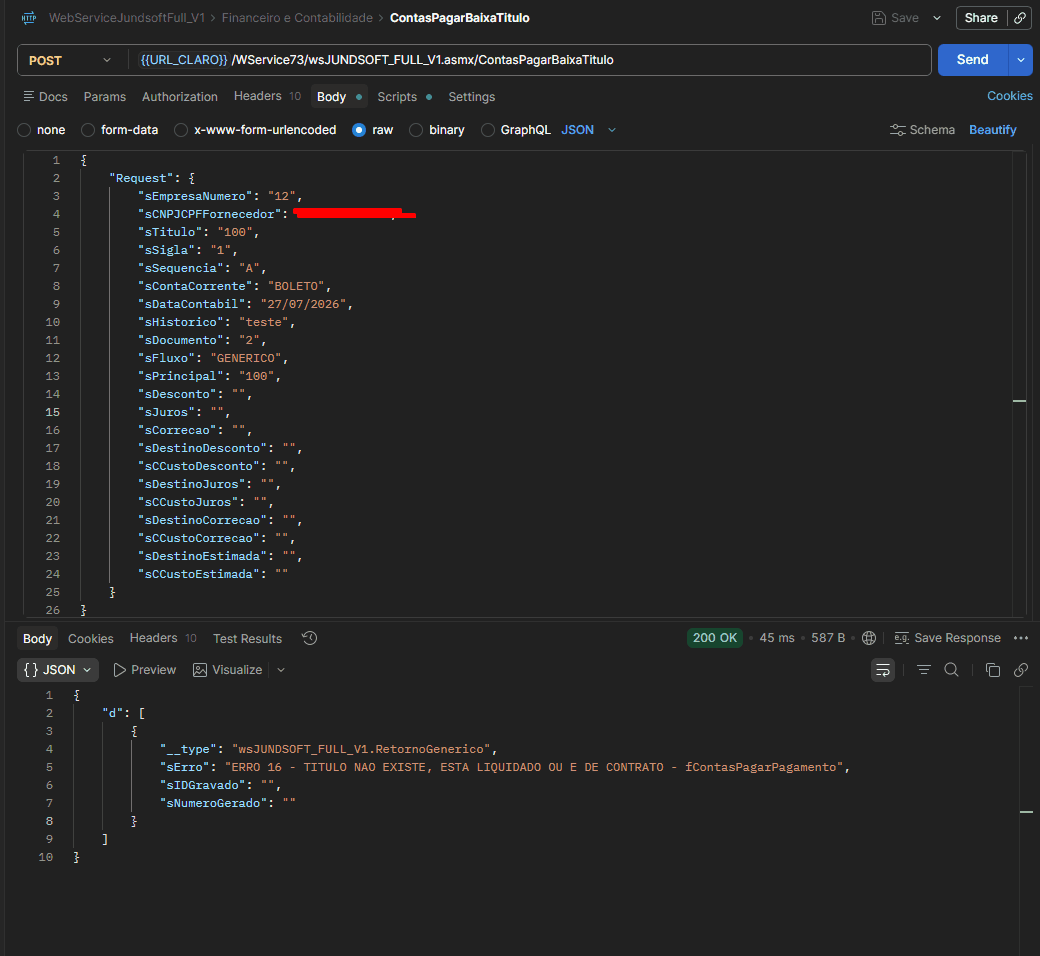Image resolution: width=1040 pixels, height=956 pixels.
Task: Copy the request link via the chain icon
Action: point(1019,18)
